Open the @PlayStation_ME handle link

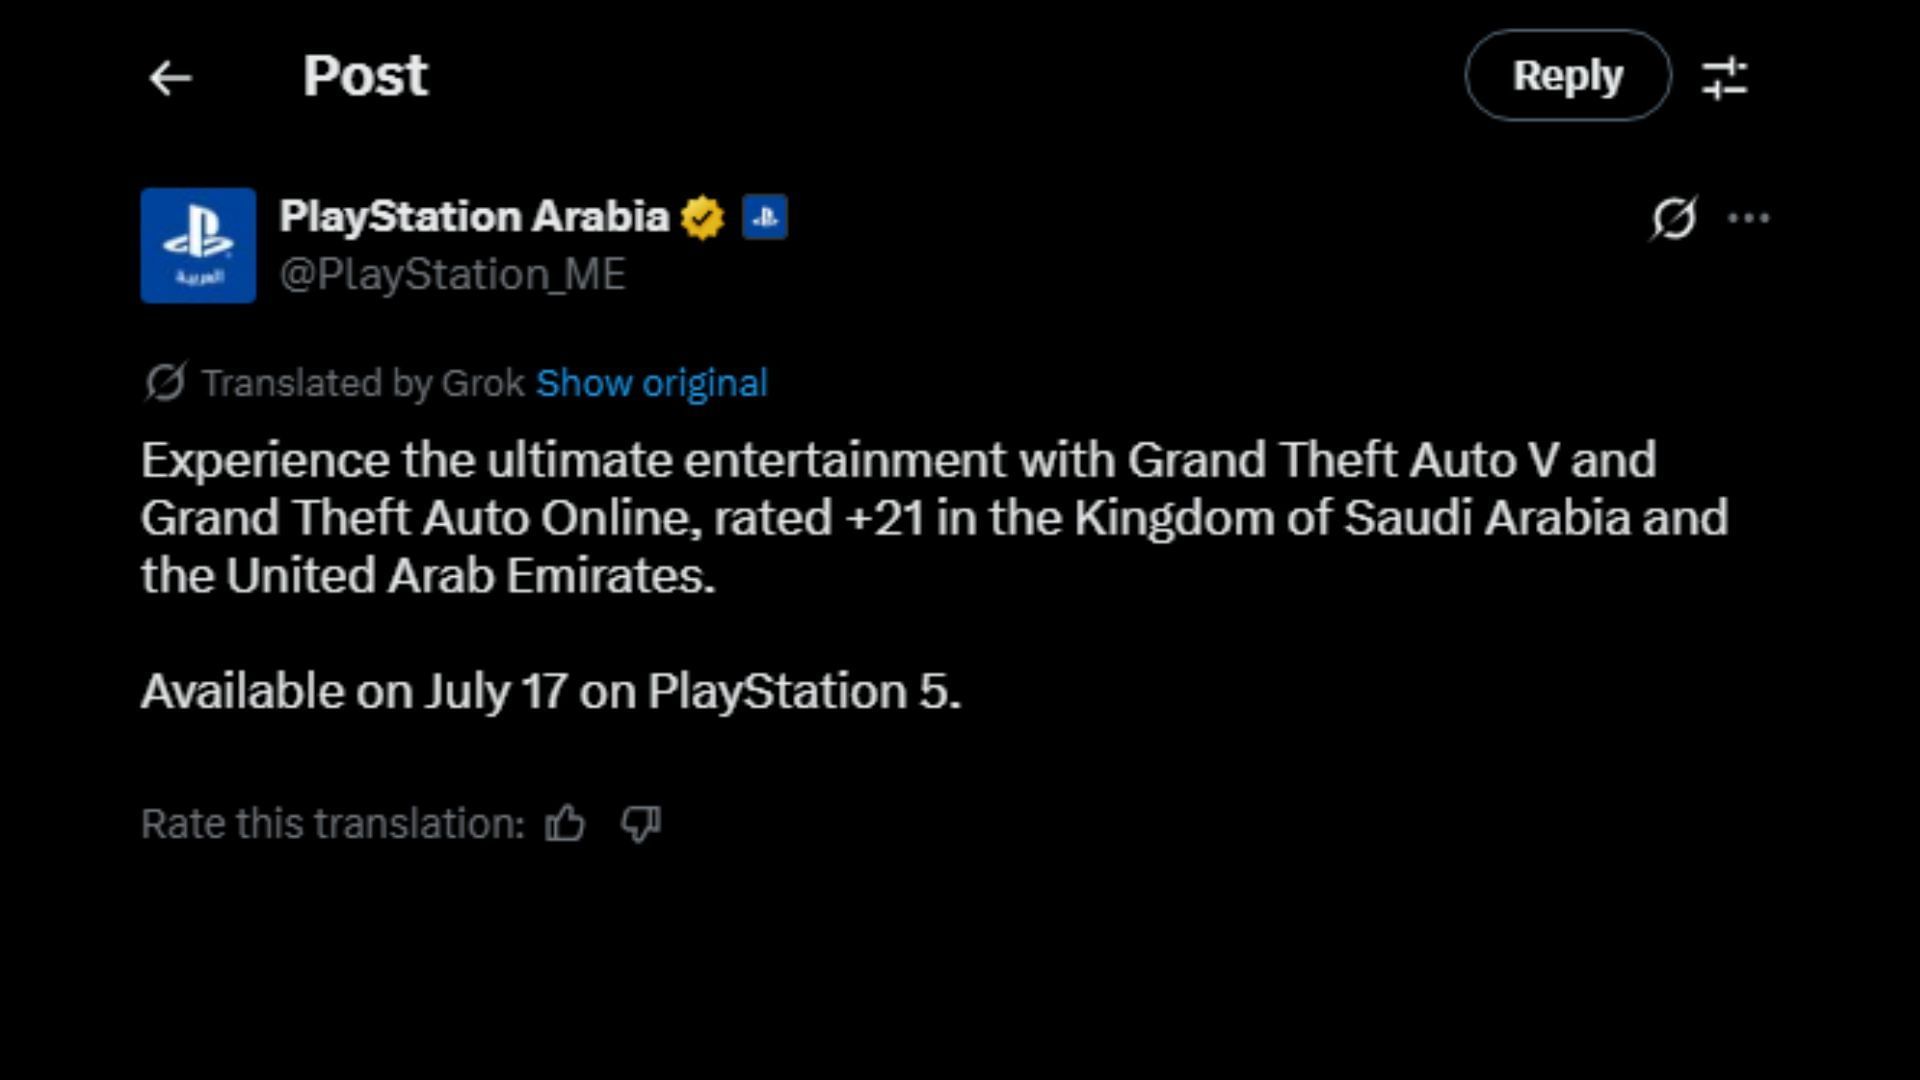tap(452, 275)
